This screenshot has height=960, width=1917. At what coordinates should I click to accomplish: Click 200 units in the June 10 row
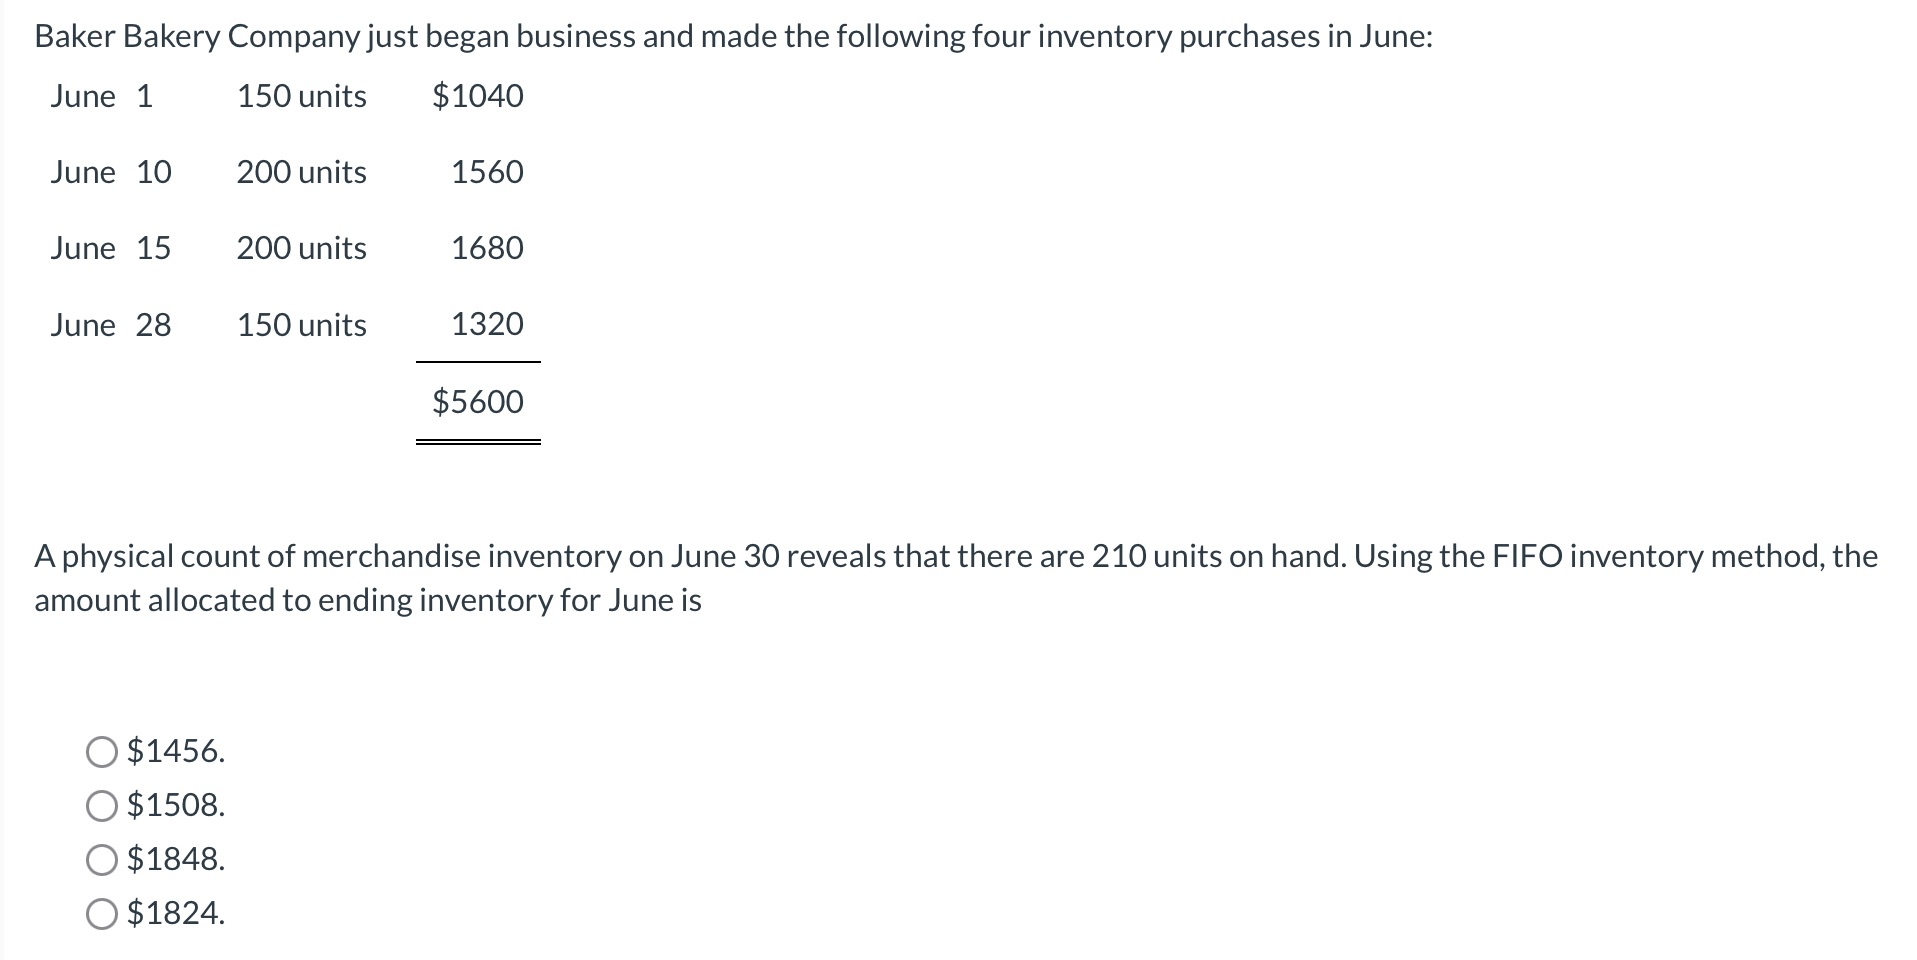click(301, 172)
